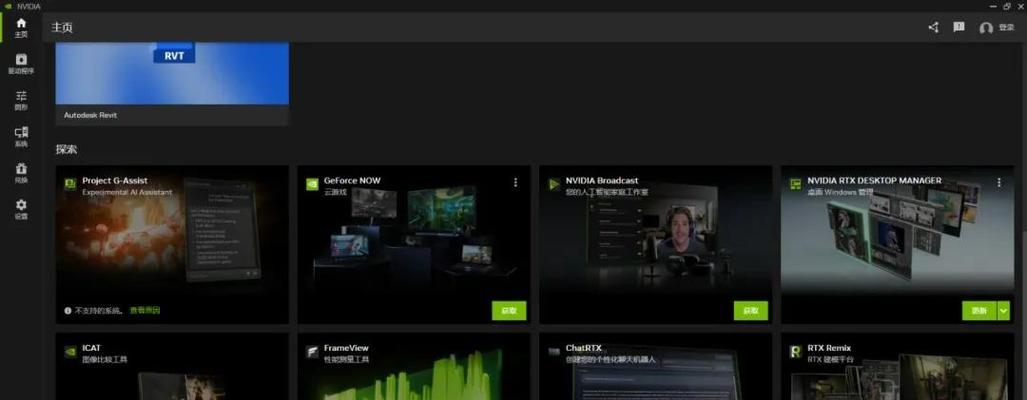
Task: Click the "Project G-Assist" title text
Action: pyautogui.click(x=115, y=181)
